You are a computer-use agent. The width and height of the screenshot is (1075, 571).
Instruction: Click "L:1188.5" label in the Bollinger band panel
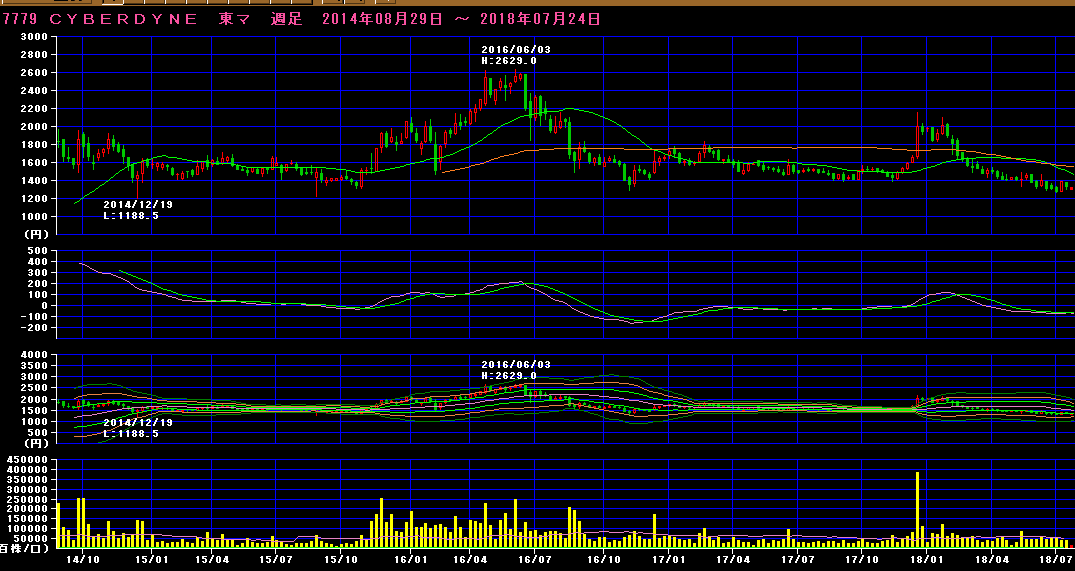coord(131,433)
